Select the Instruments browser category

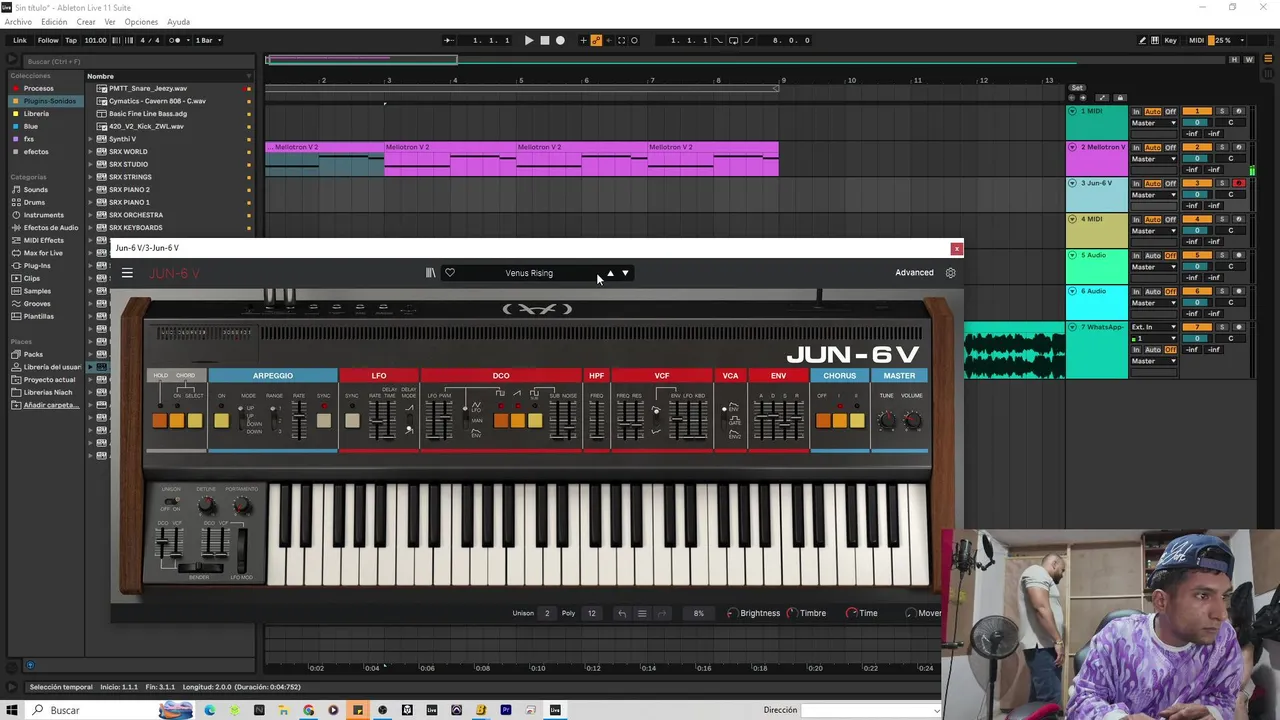pyautogui.click(x=43, y=215)
